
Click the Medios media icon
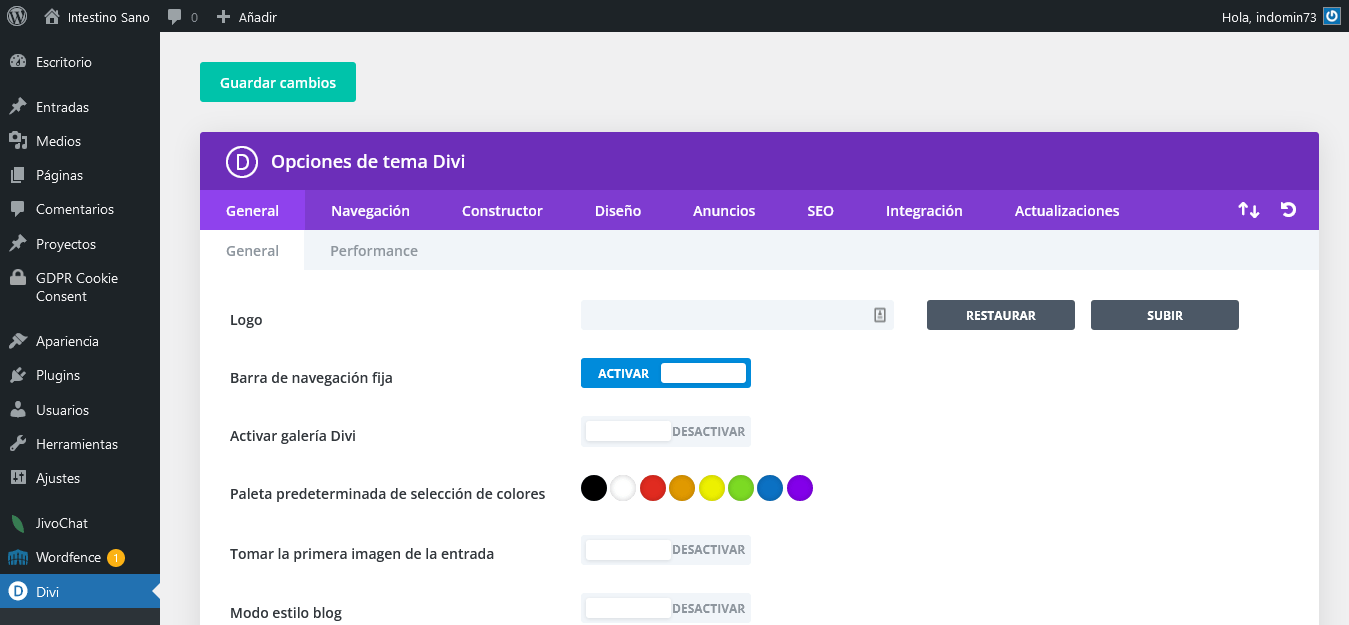point(17,141)
